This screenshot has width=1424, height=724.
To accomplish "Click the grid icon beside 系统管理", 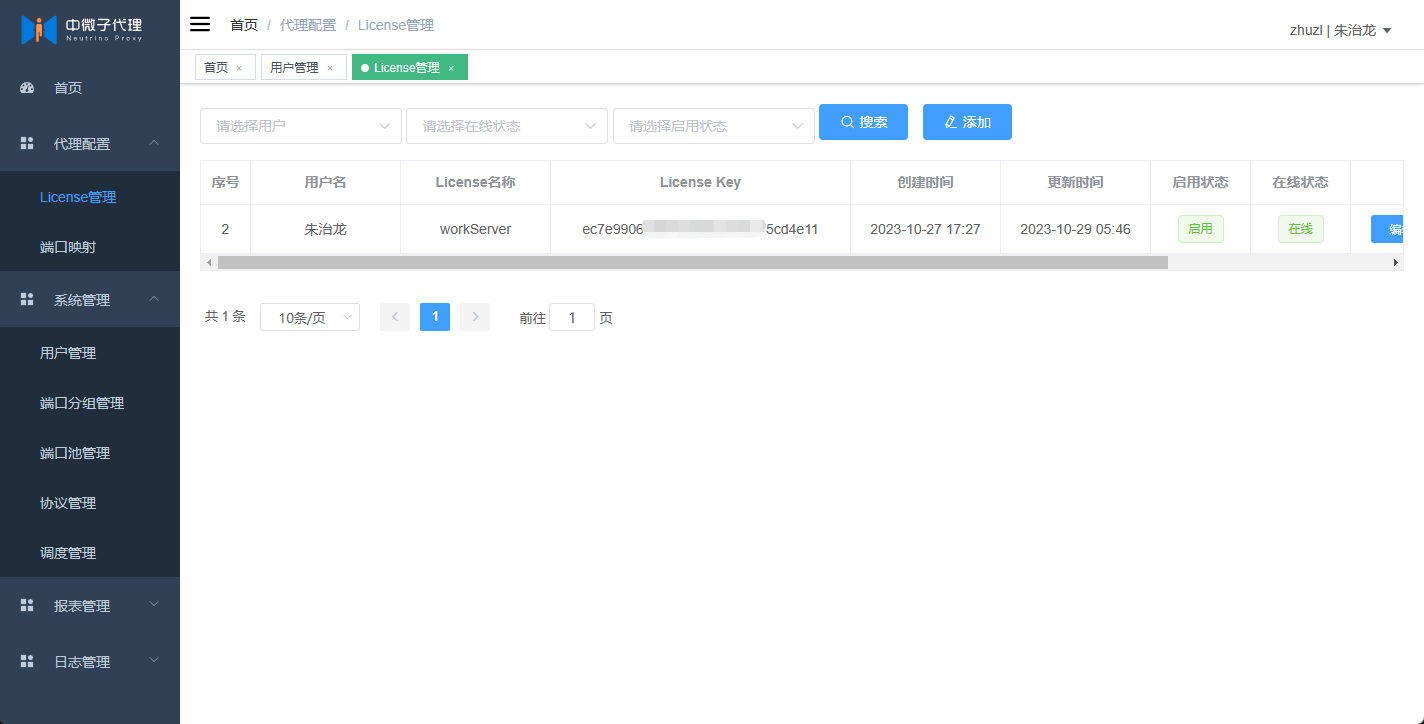I will click(27, 300).
